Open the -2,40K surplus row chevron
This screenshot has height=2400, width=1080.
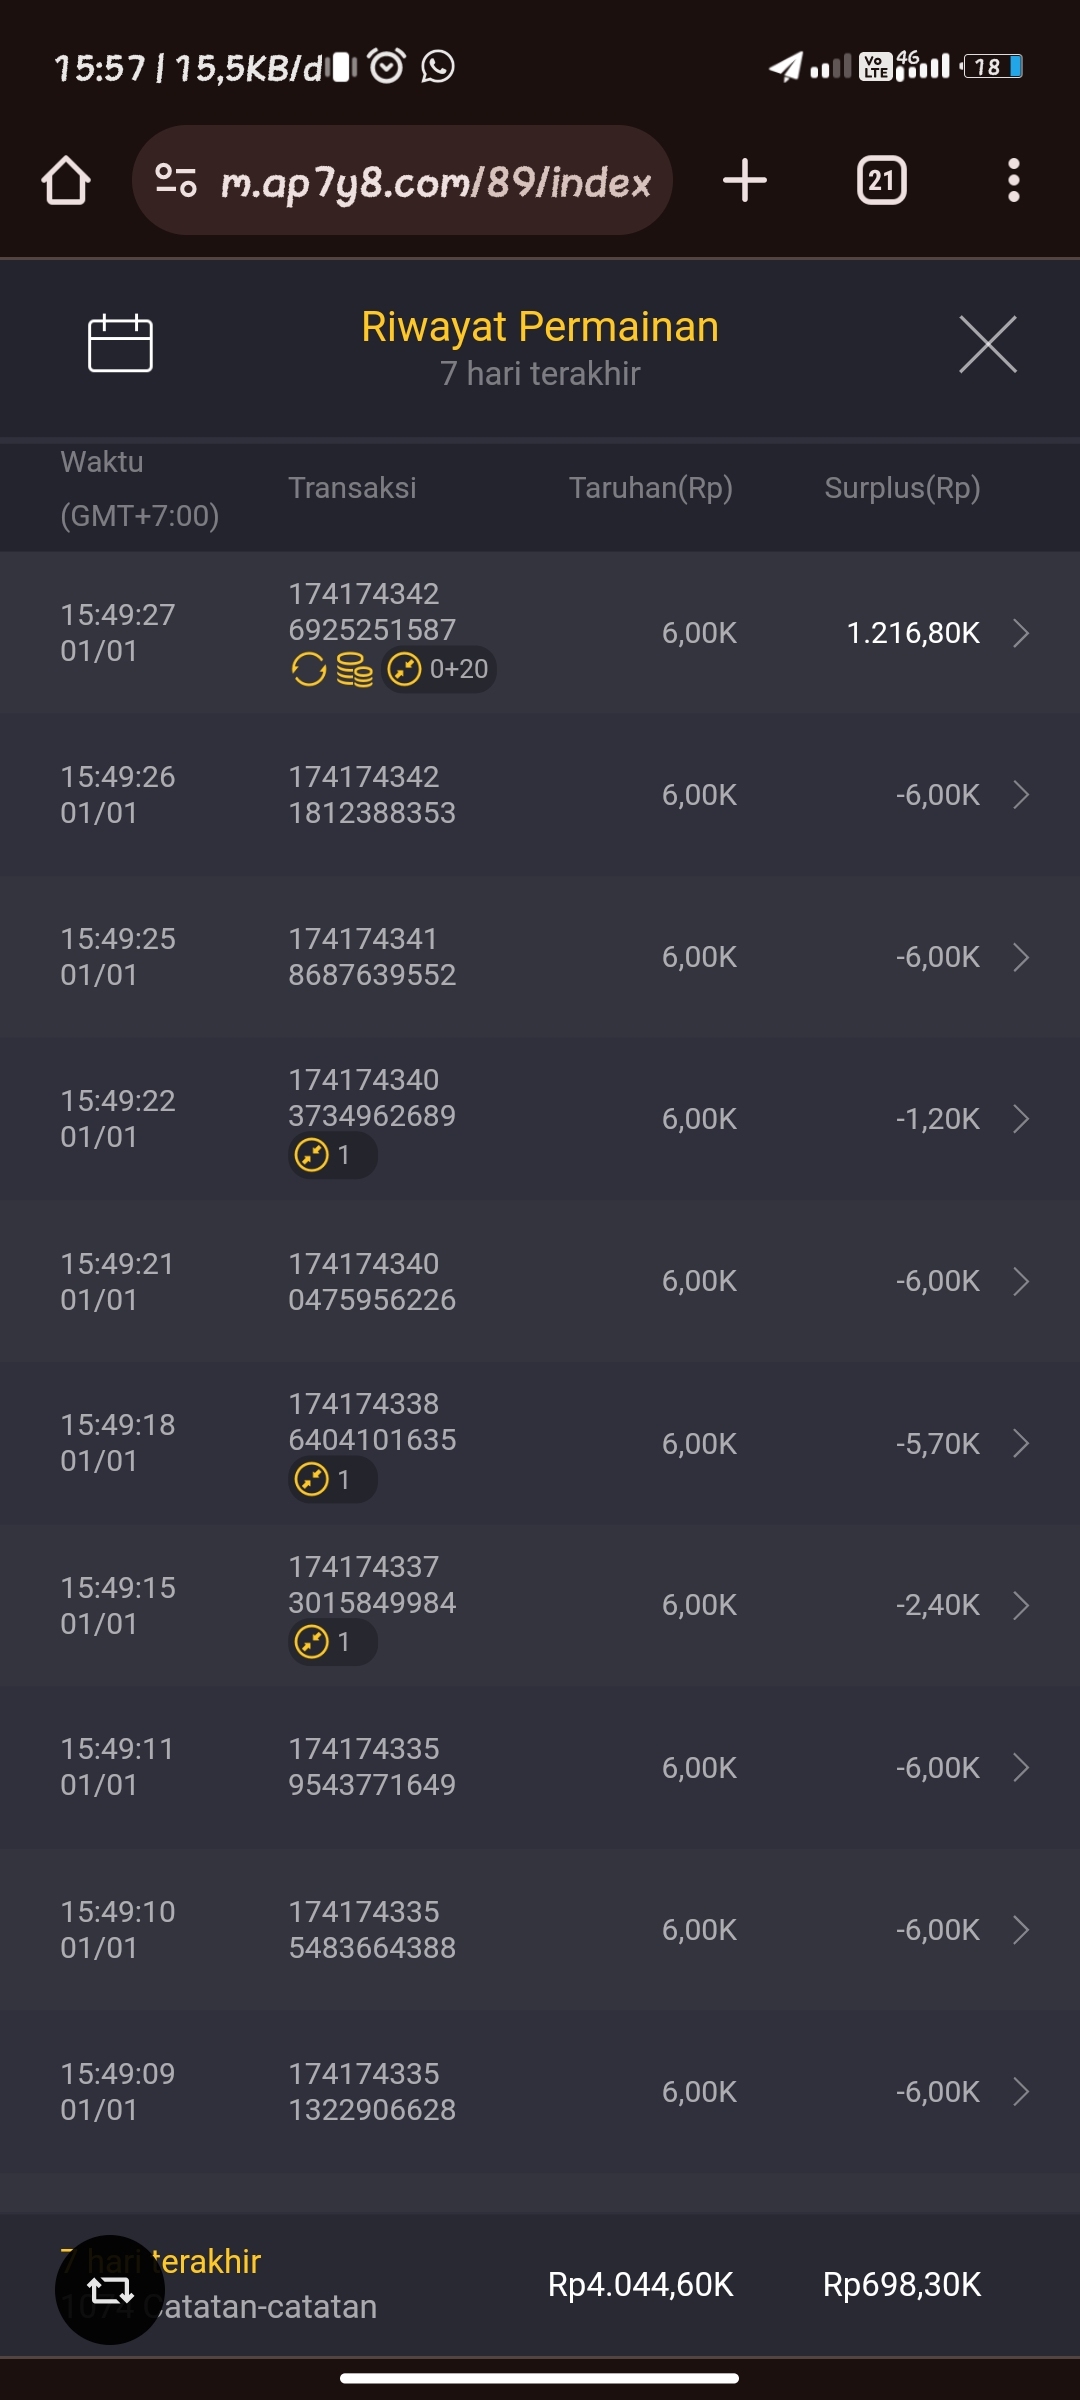tap(1020, 1605)
